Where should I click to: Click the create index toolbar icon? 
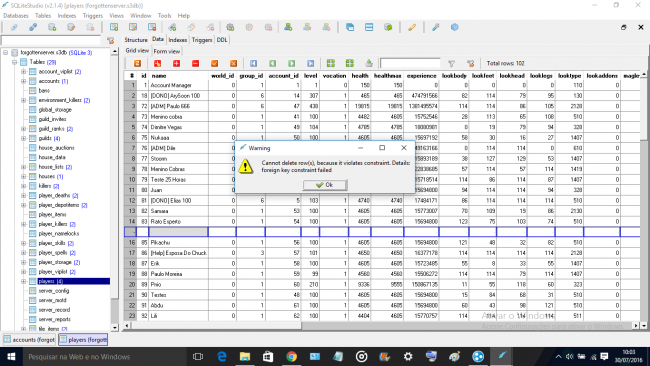click(x=172, y=27)
